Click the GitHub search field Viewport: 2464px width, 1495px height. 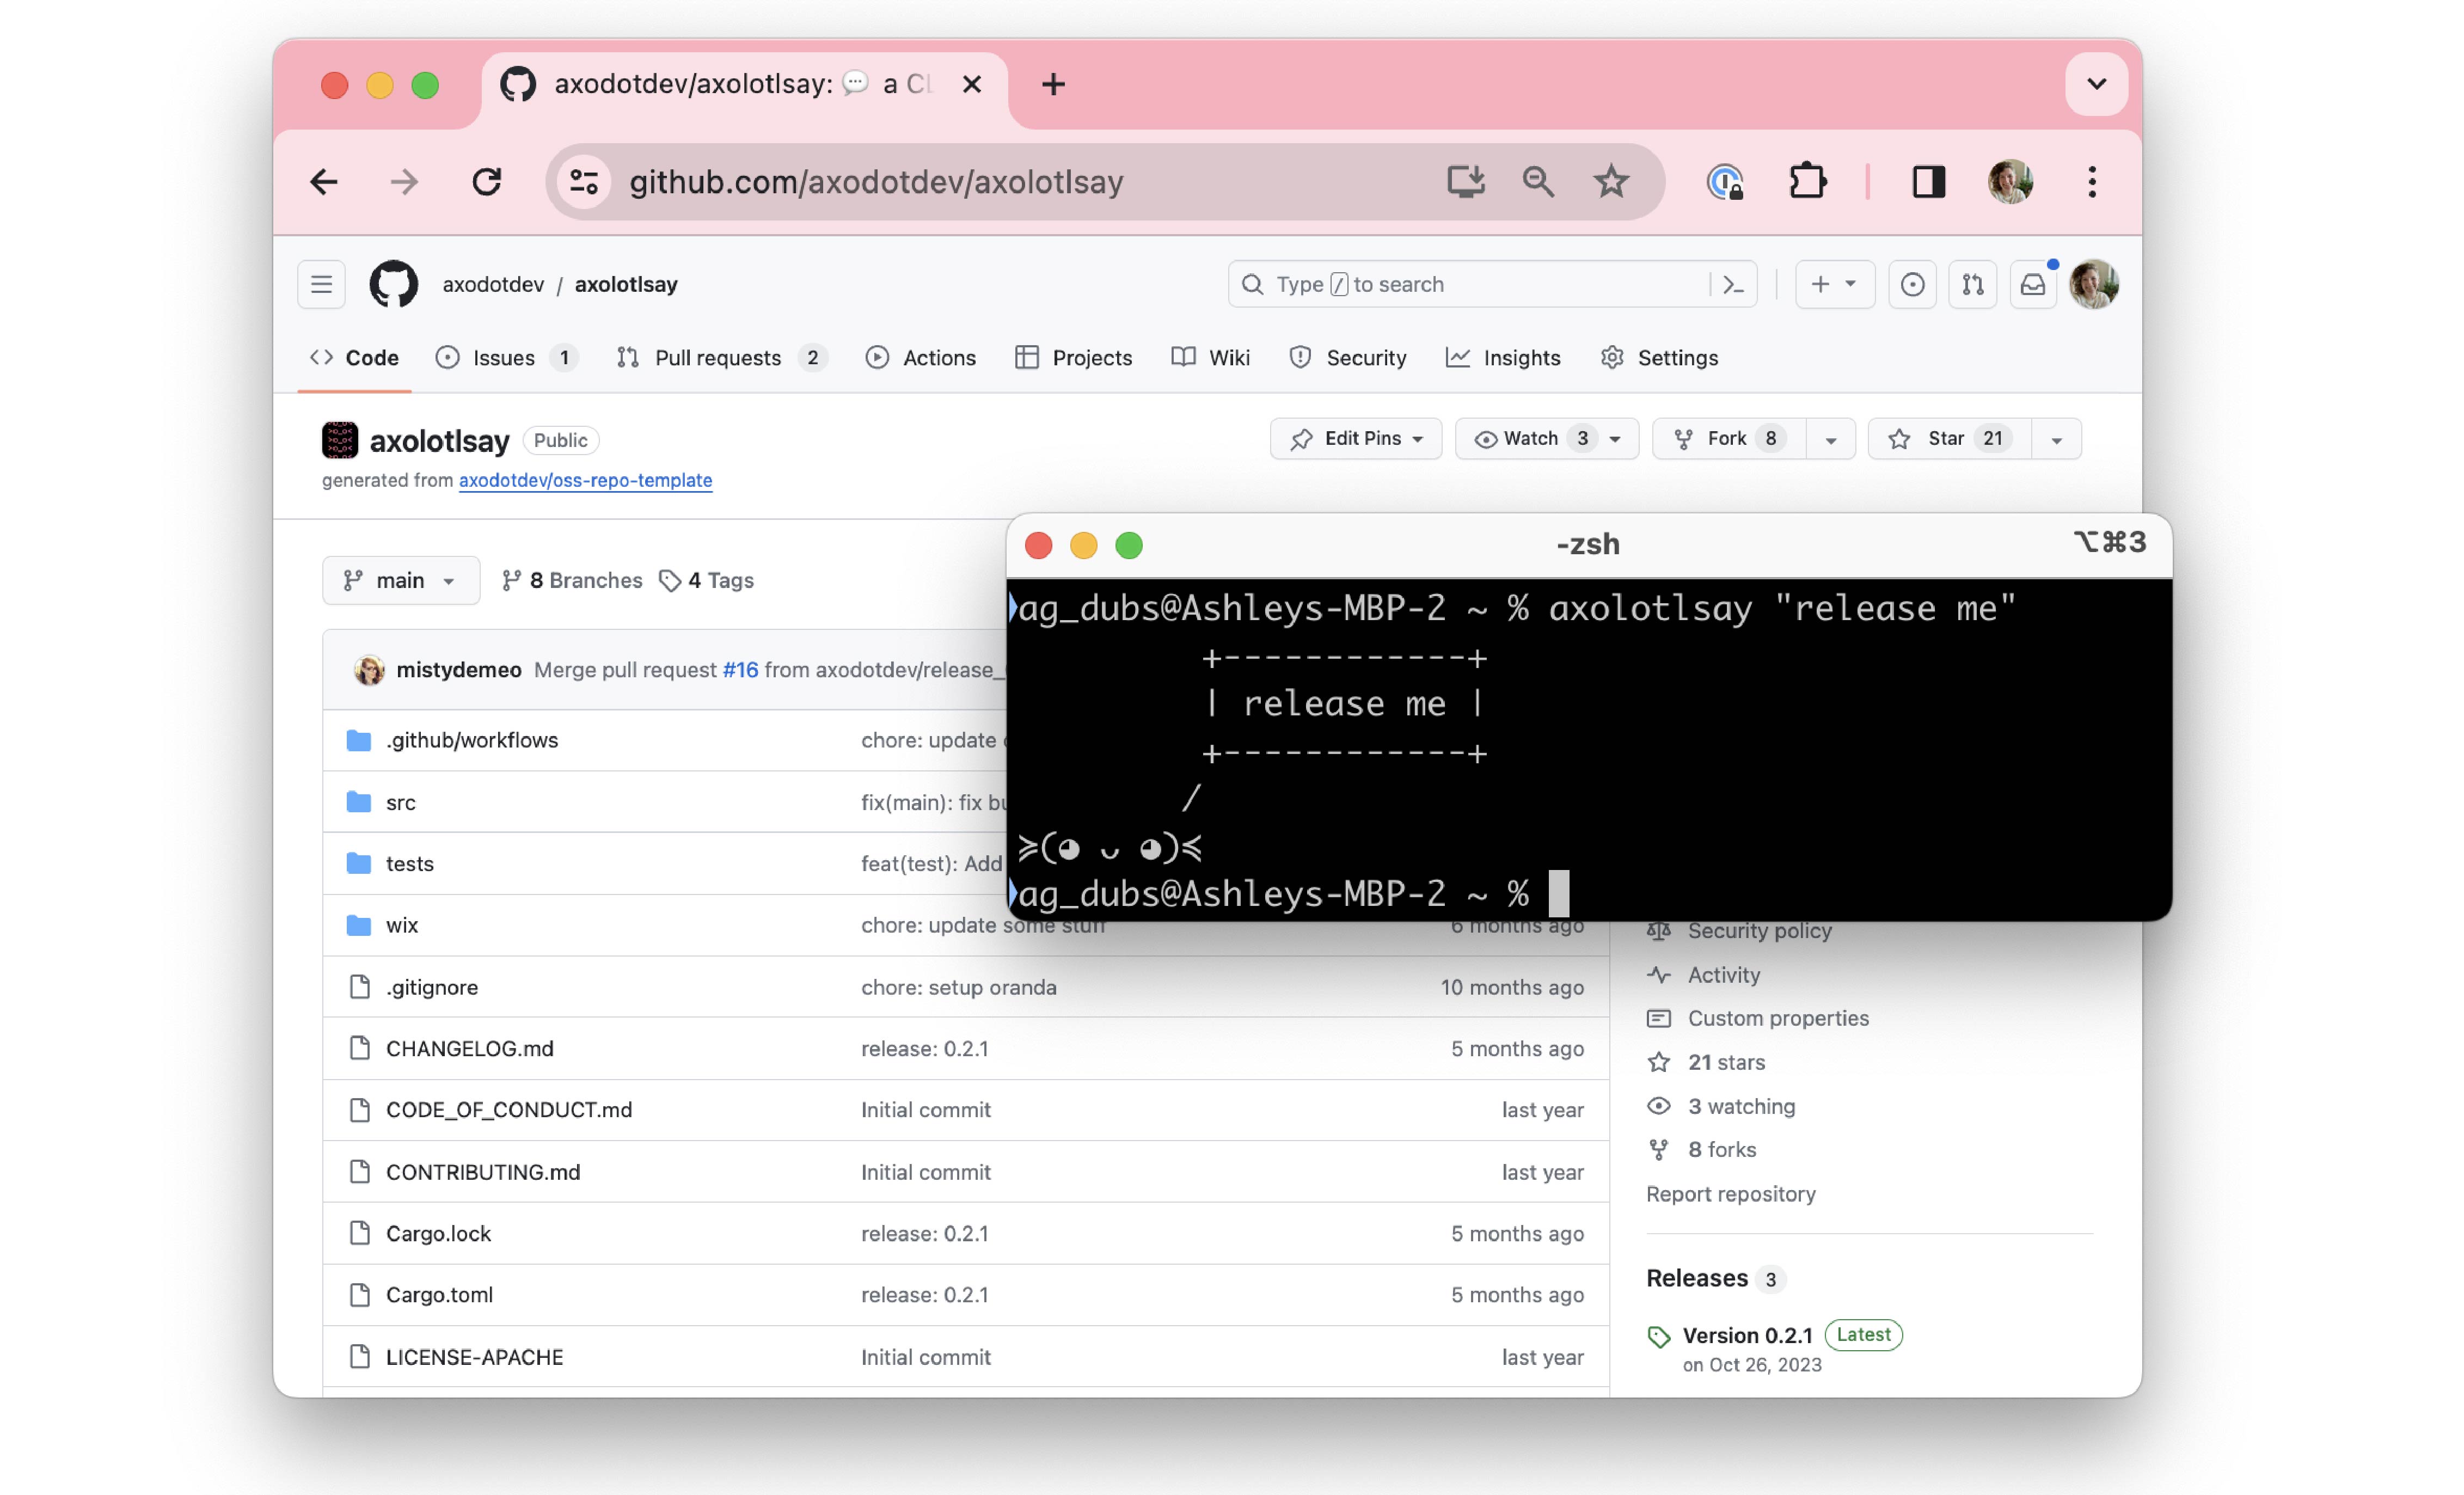(x=1470, y=285)
